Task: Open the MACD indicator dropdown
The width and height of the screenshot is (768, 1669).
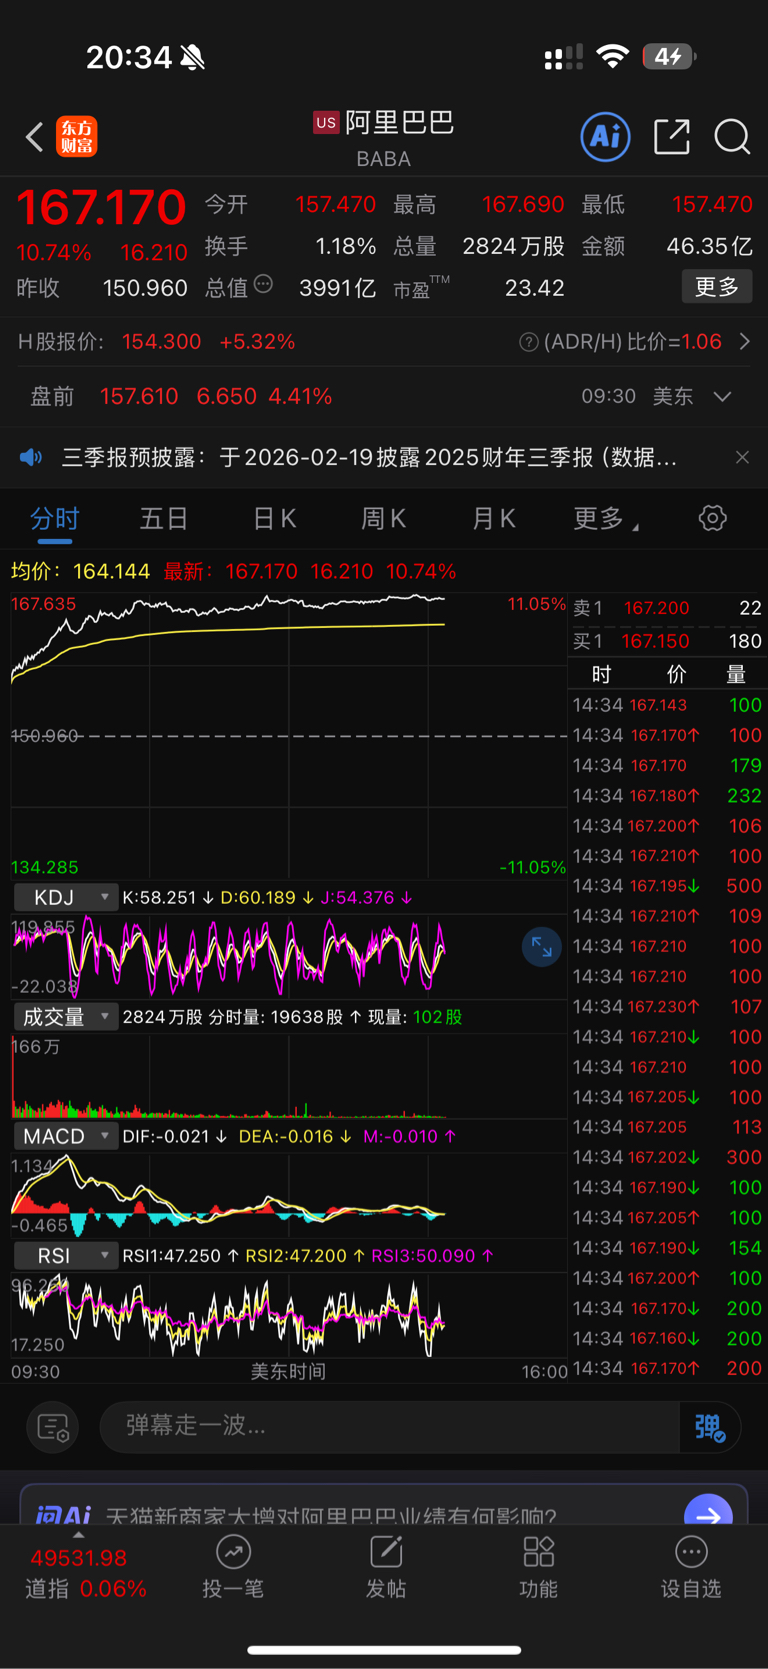Action: coord(65,1137)
